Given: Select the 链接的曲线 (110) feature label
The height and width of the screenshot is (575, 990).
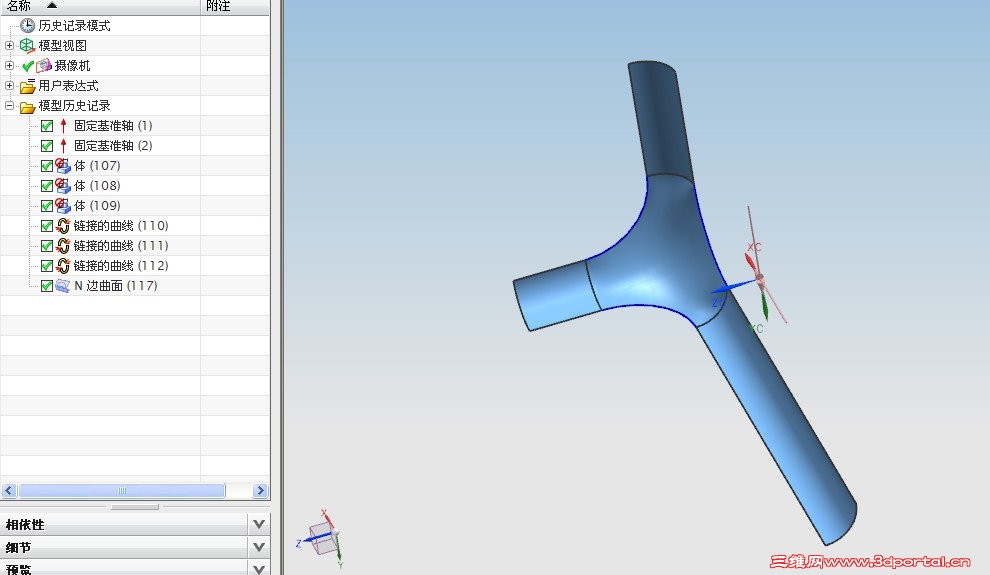Looking at the screenshot, I should coord(121,226).
